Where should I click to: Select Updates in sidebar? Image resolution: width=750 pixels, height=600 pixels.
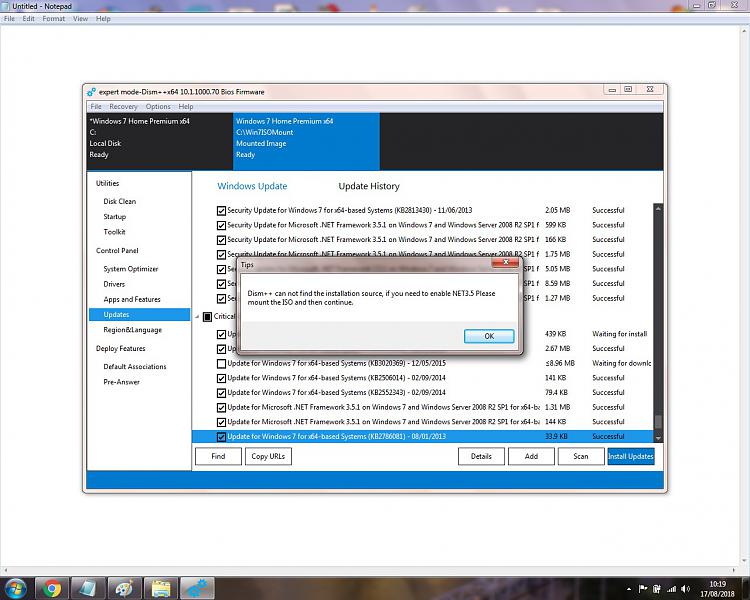[139, 314]
